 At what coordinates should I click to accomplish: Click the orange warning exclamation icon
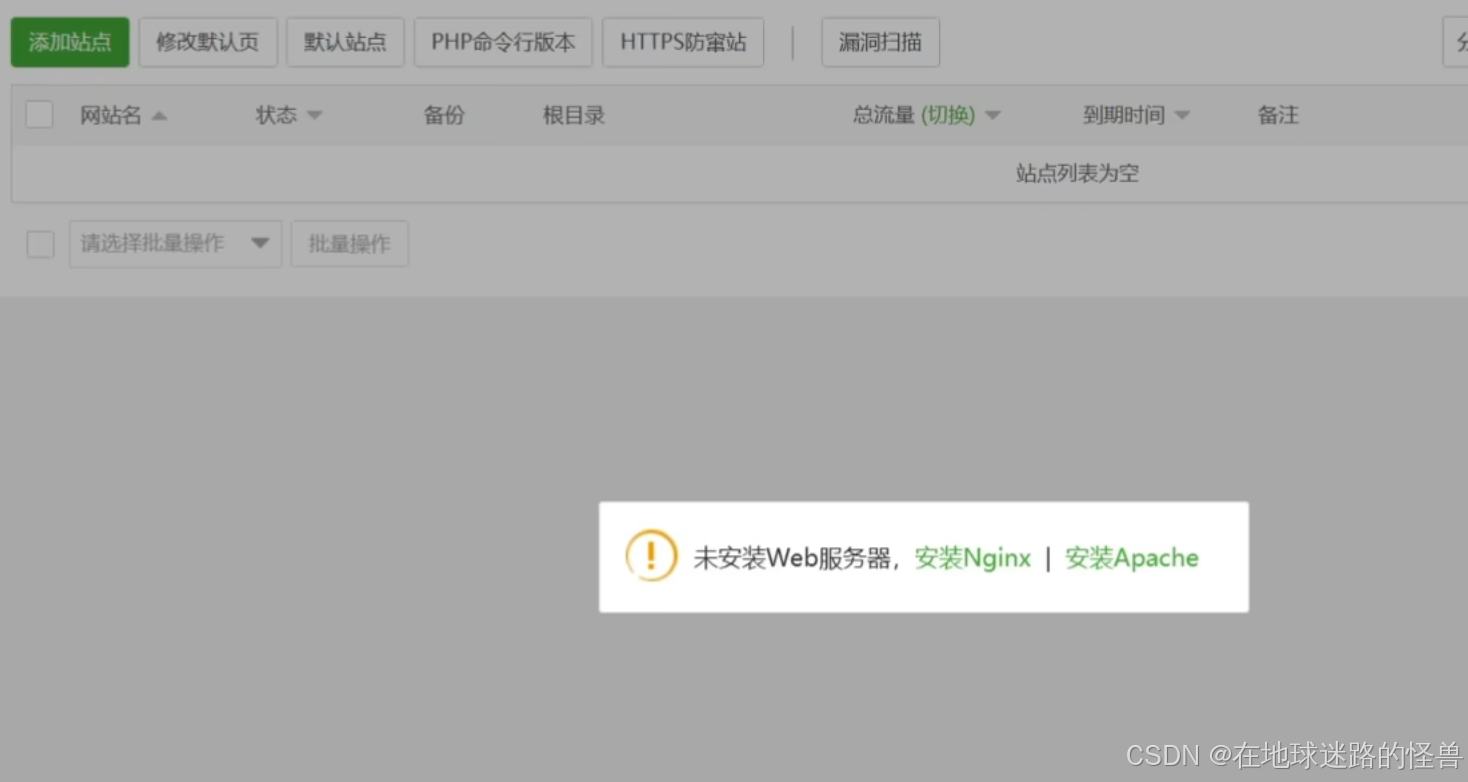pyautogui.click(x=651, y=555)
